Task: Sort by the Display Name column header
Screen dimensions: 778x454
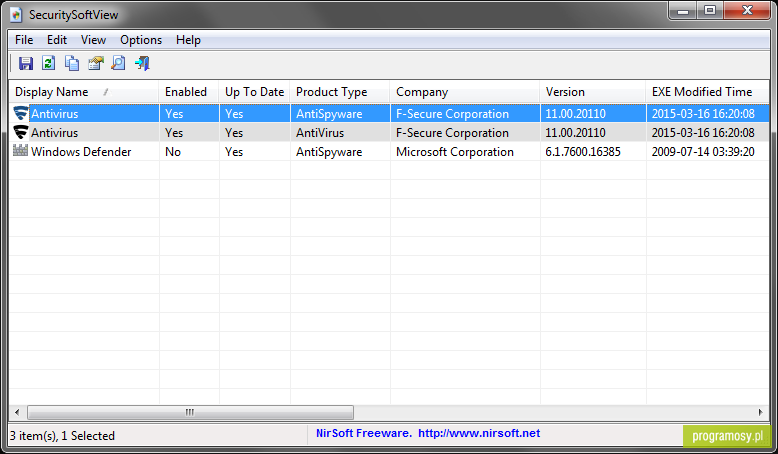Action: [84, 92]
